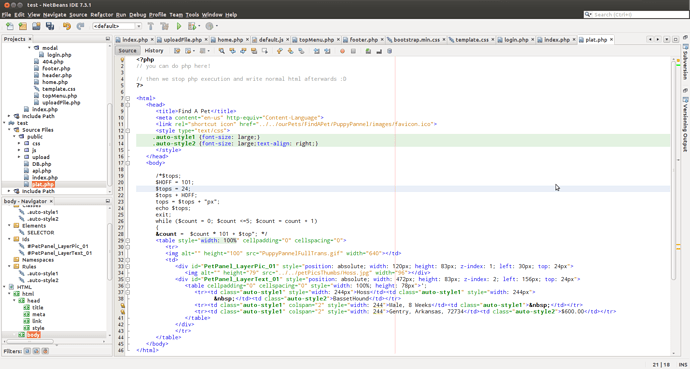The image size is (690, 369).
Task: Select api.php in the Projects tree
Action: [x=41, y=171]
